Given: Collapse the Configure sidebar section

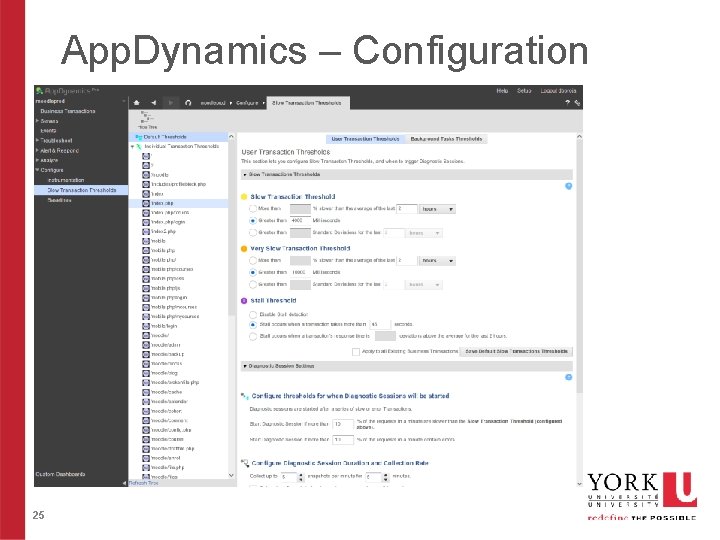Looking at the screenshot, I should click(38, 169).
